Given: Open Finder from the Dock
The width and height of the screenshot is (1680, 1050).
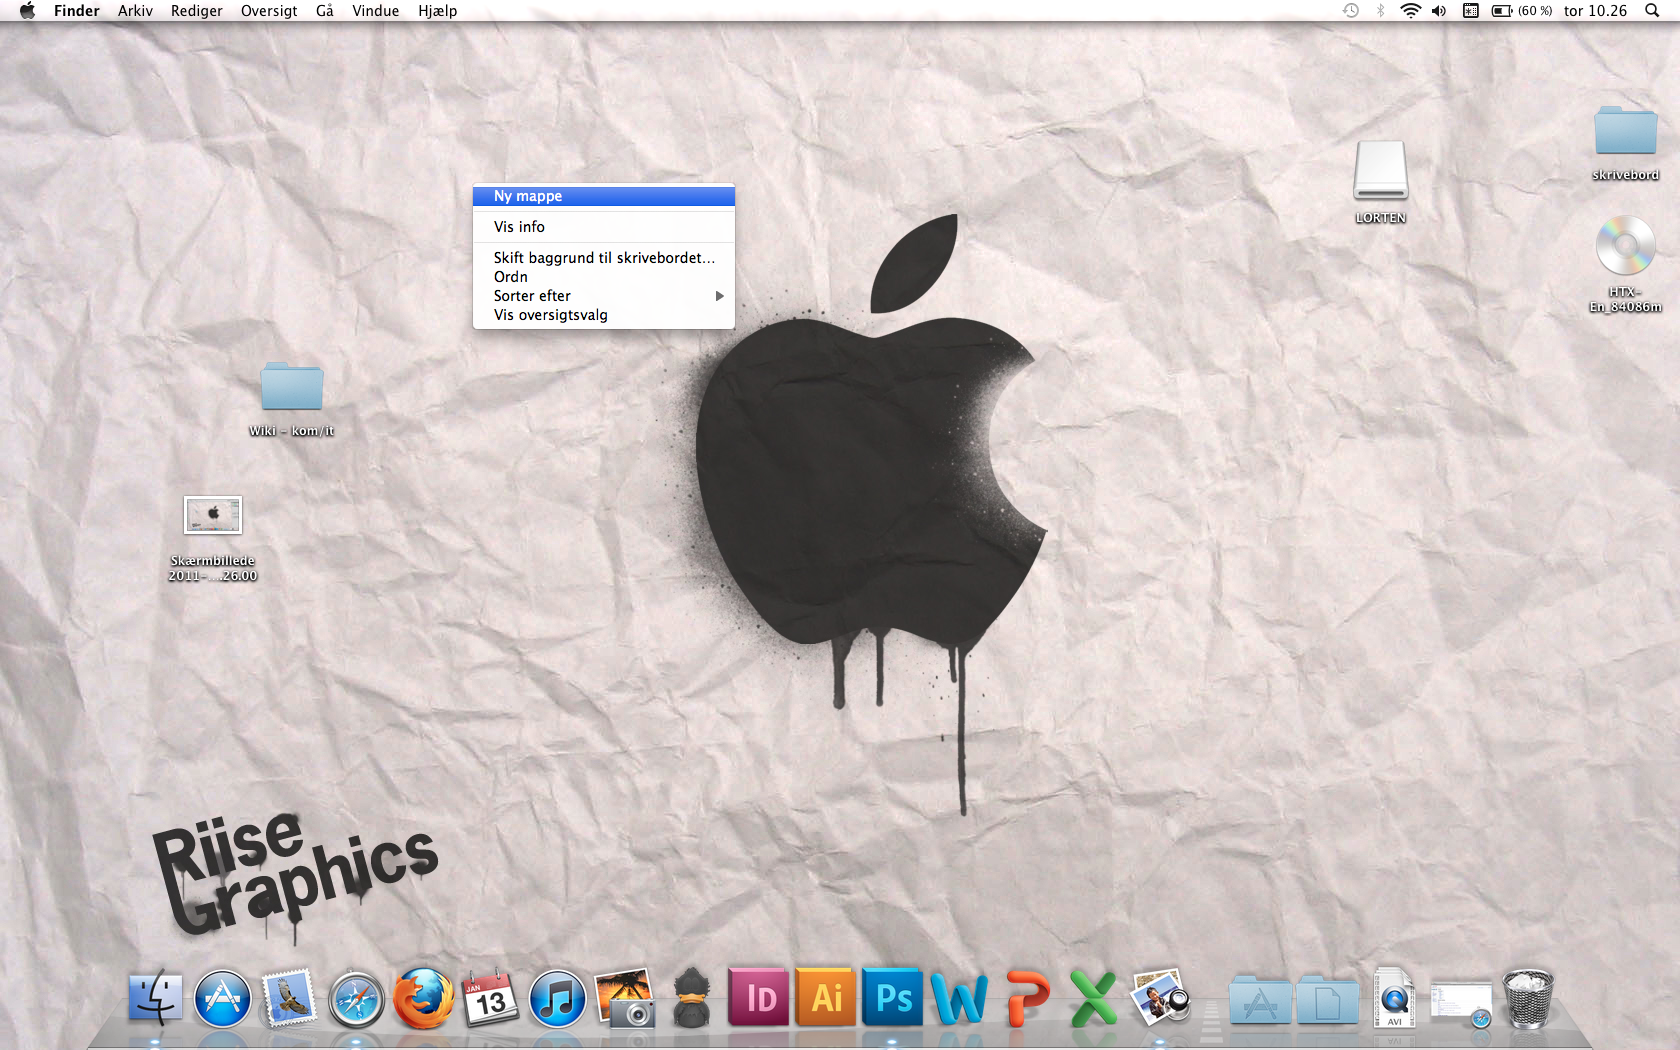Looking at the screenshot, I should (155, 998).
